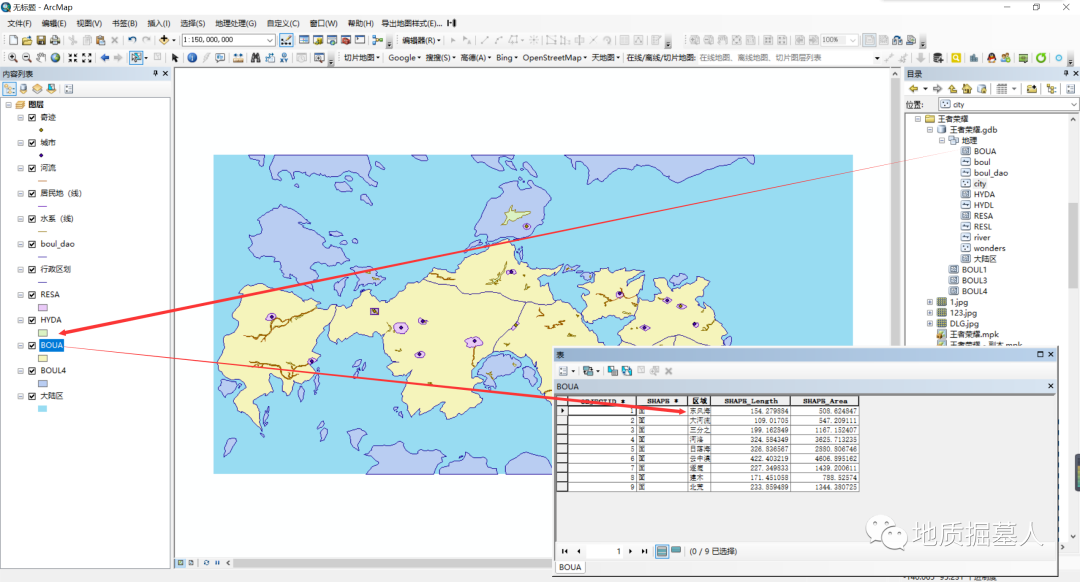This screenshot has height=582, width=1080.
Task: Expand the catalog location dropdown
Action: (1074, 104)
